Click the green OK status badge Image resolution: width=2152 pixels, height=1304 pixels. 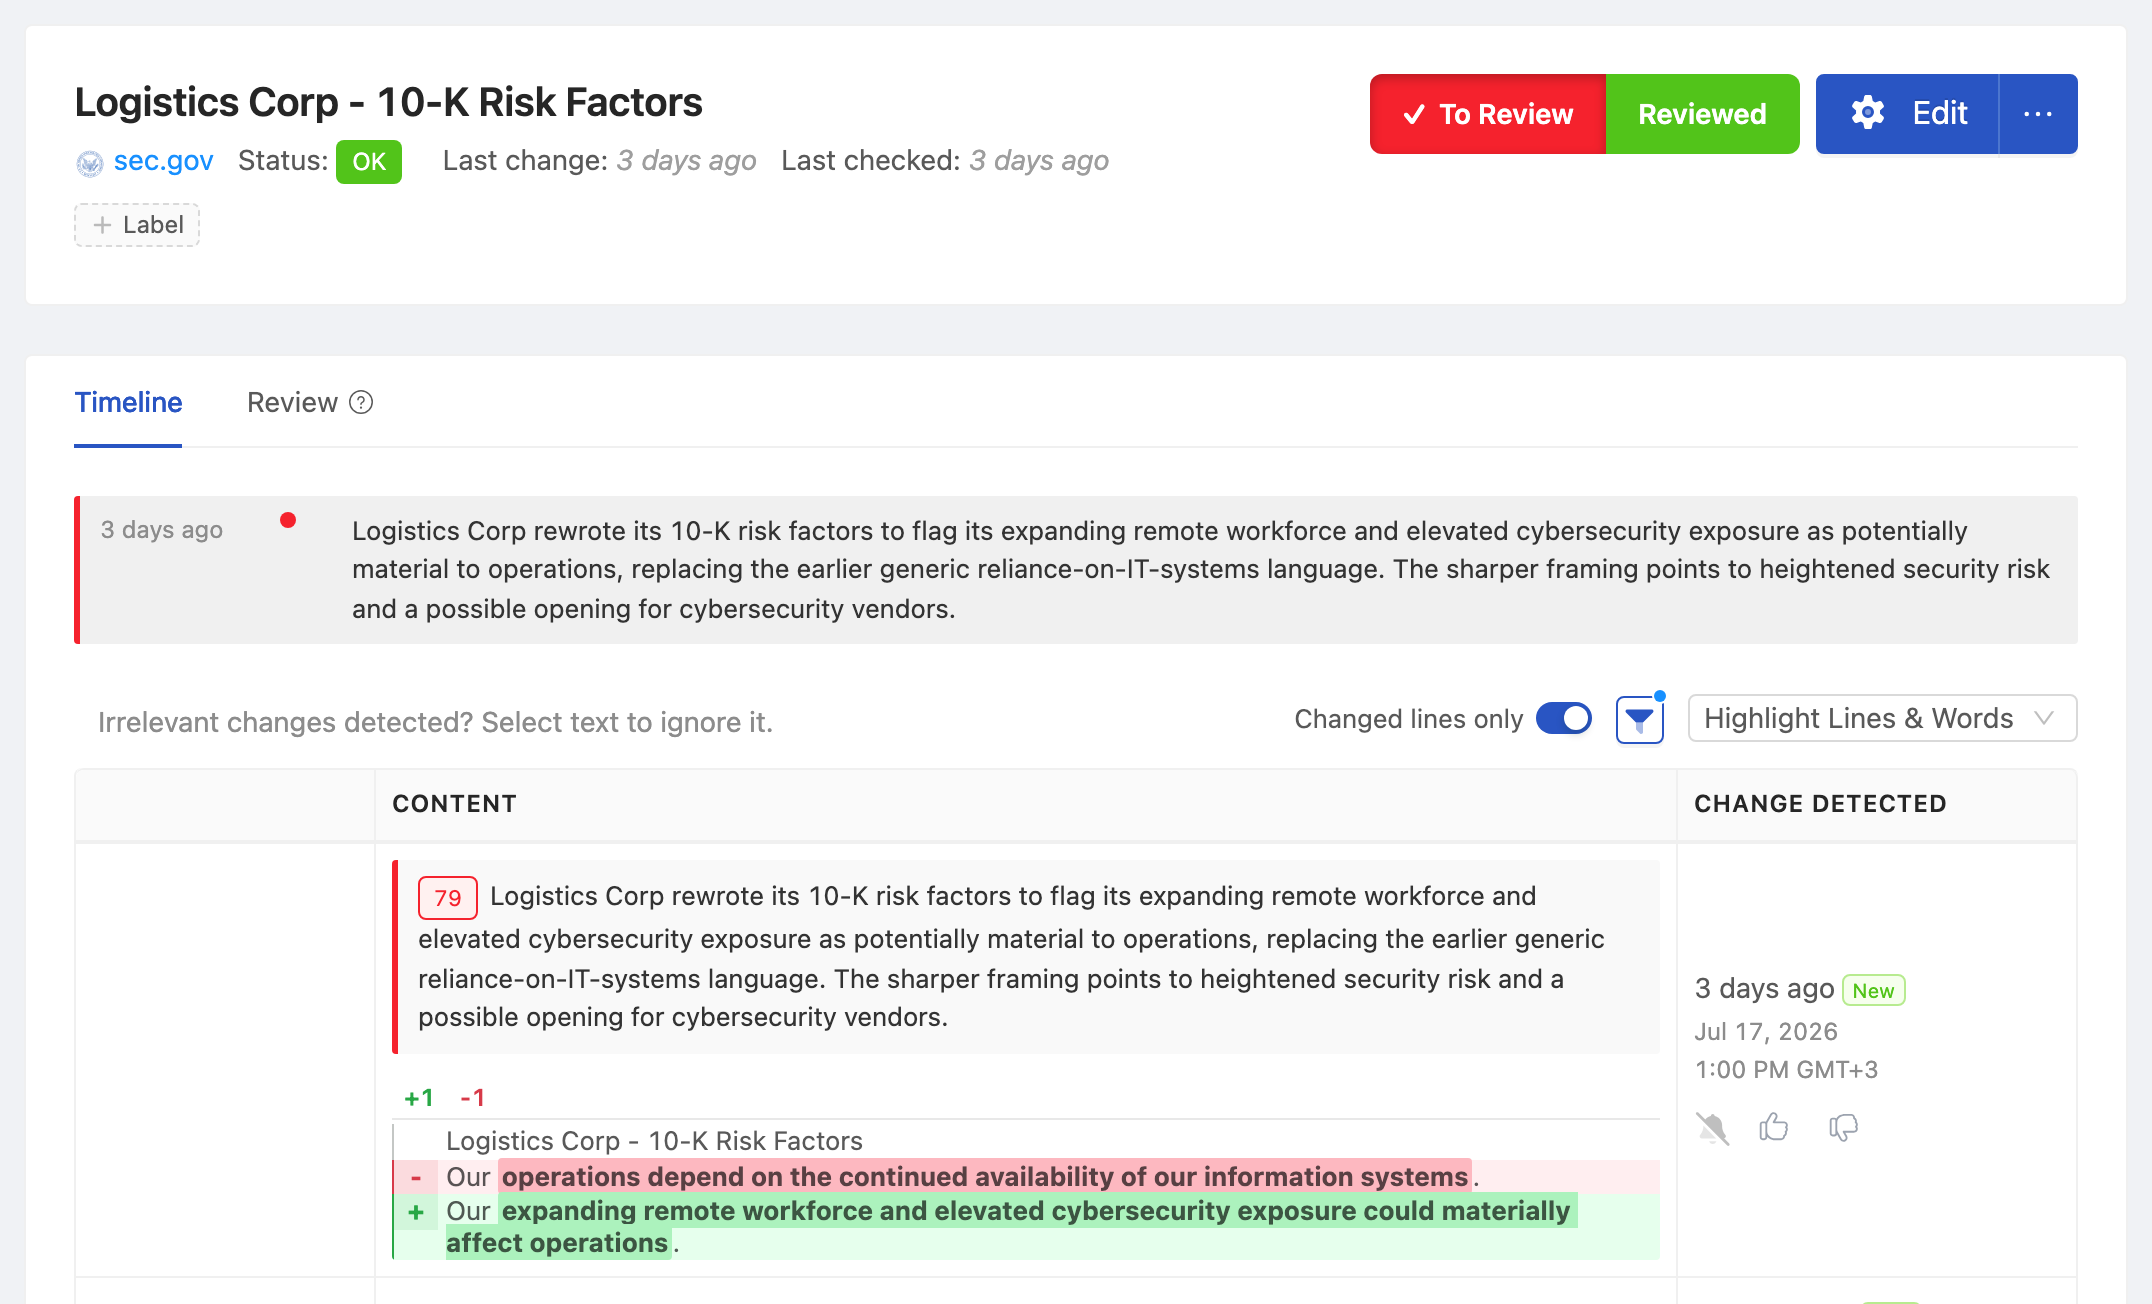(x=369, y=162)
